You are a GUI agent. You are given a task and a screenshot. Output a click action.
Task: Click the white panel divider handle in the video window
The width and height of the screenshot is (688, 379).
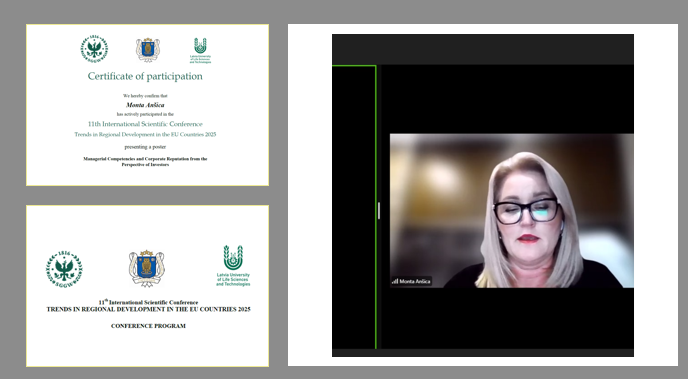[379, 211]
